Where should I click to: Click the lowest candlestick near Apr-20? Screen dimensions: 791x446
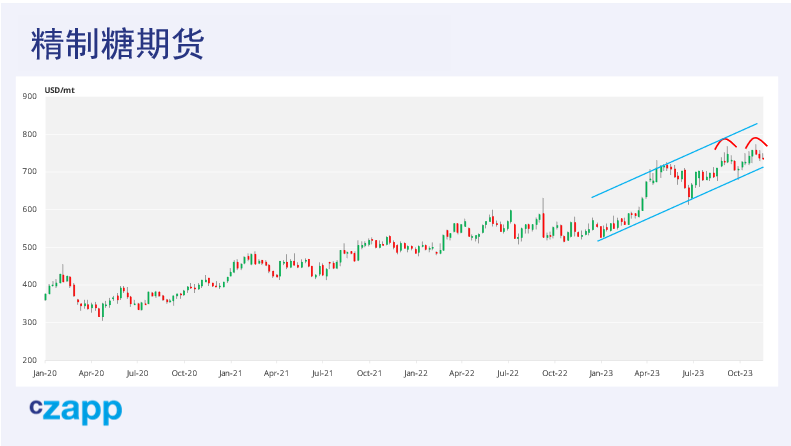click(100, 313)
